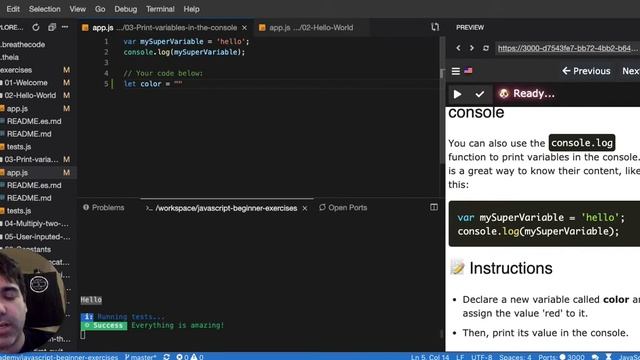Go forward in preview browser
Image resolution: width=640 pixels, height=360 pixels.
pyautogui.click(x=471, y=48)
